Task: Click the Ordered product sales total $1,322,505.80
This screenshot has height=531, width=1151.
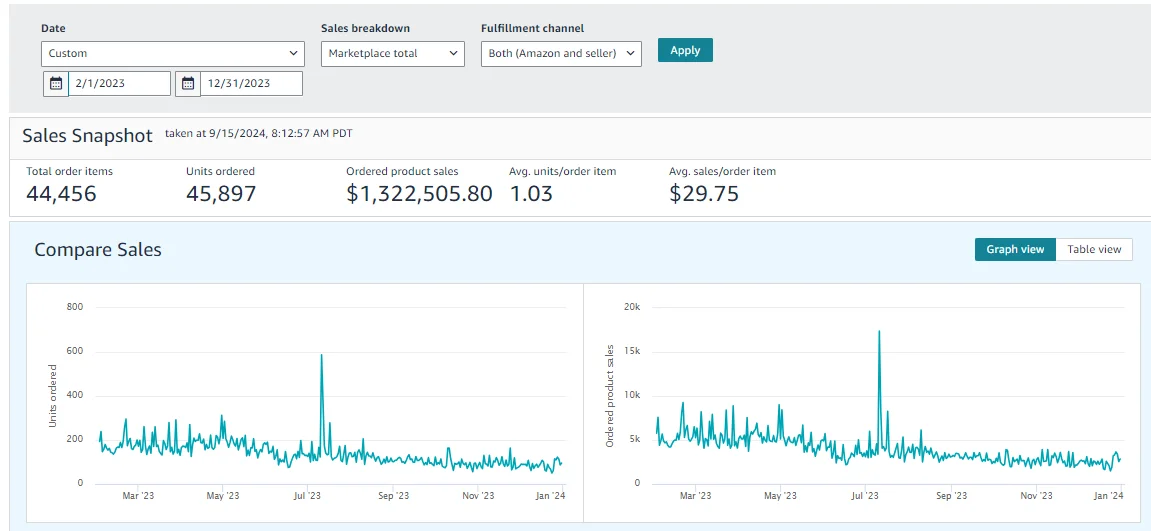Action: click(x=419, y=194)
